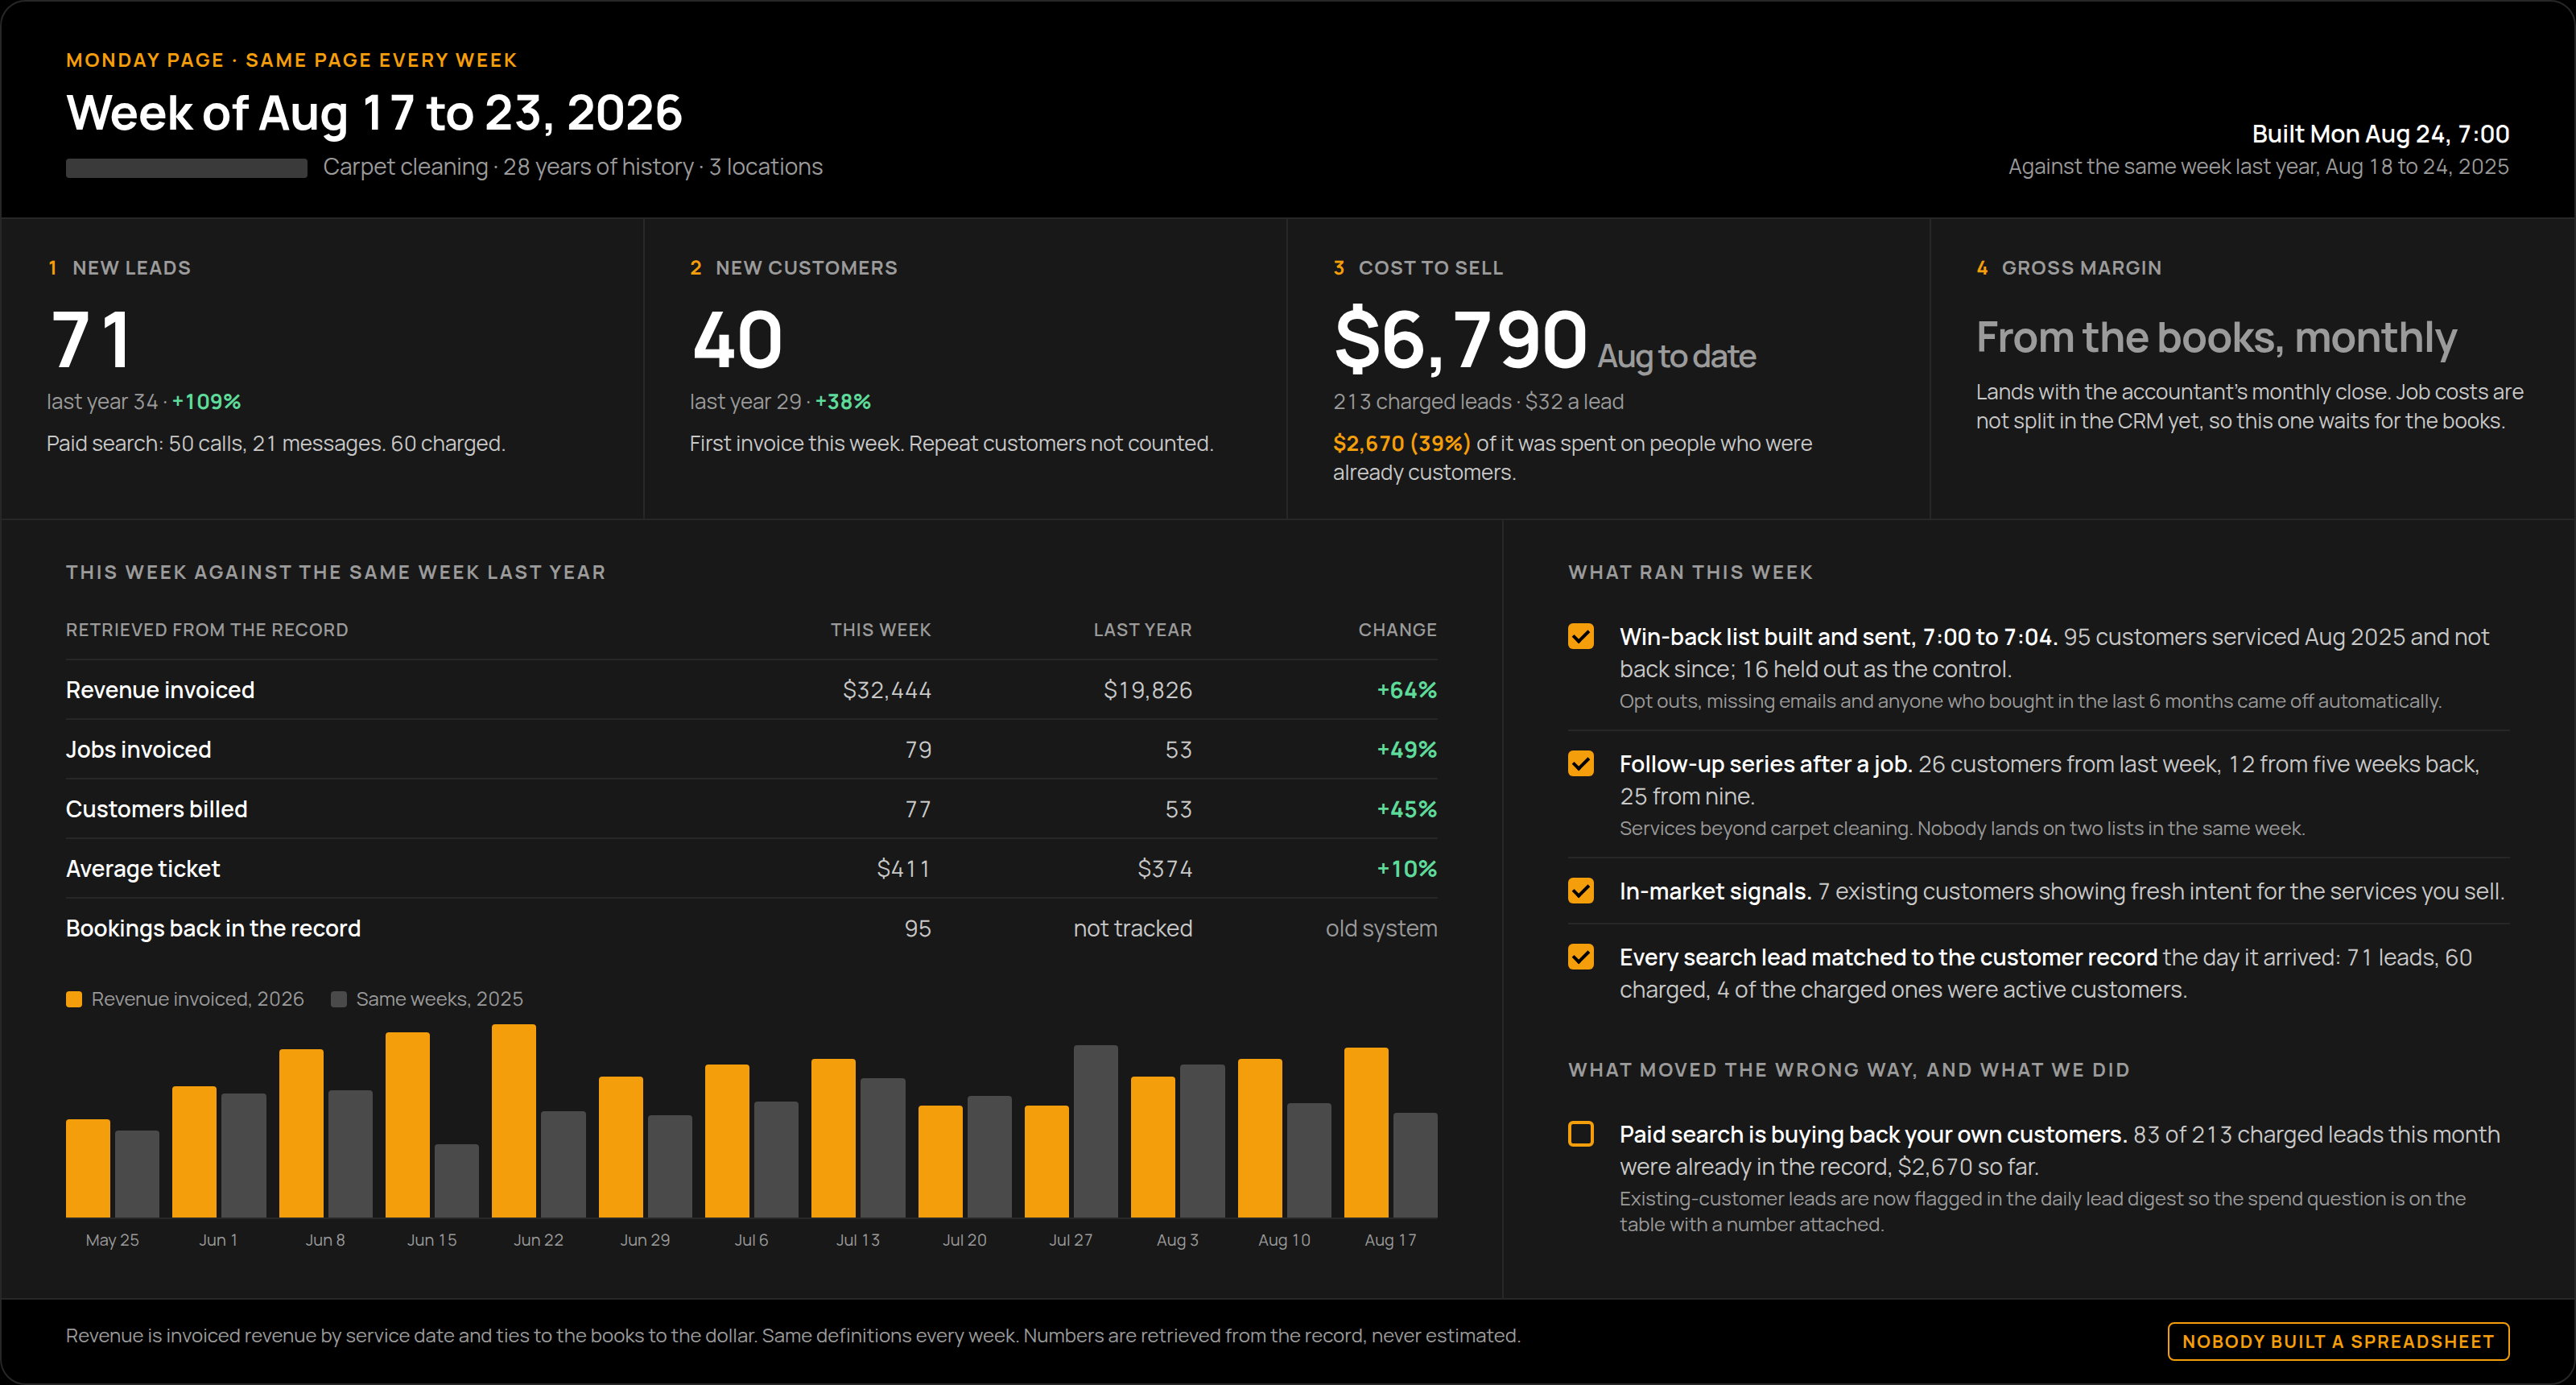Click the 'Aug 10' chart axis label
The width and height of the screenshot is (2576, 1385).
pyautogui.click(x=1284, y=1240)
